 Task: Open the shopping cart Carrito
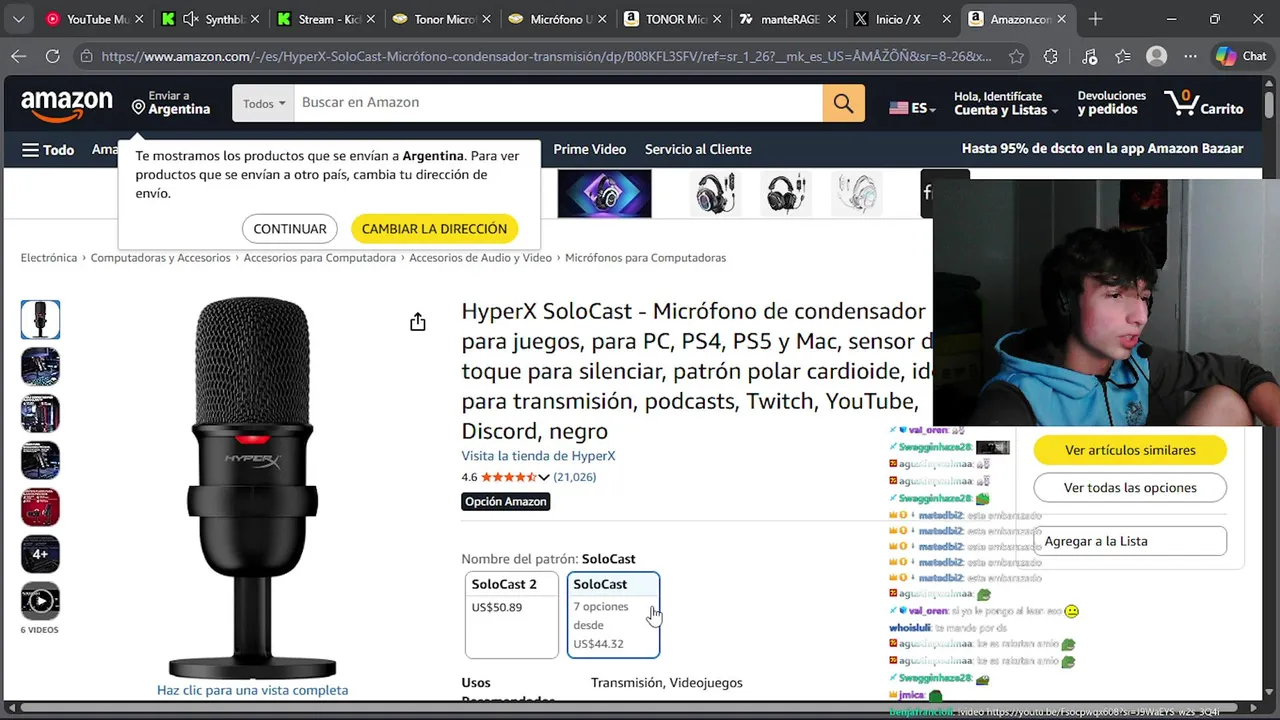[x=1204, y=103]
